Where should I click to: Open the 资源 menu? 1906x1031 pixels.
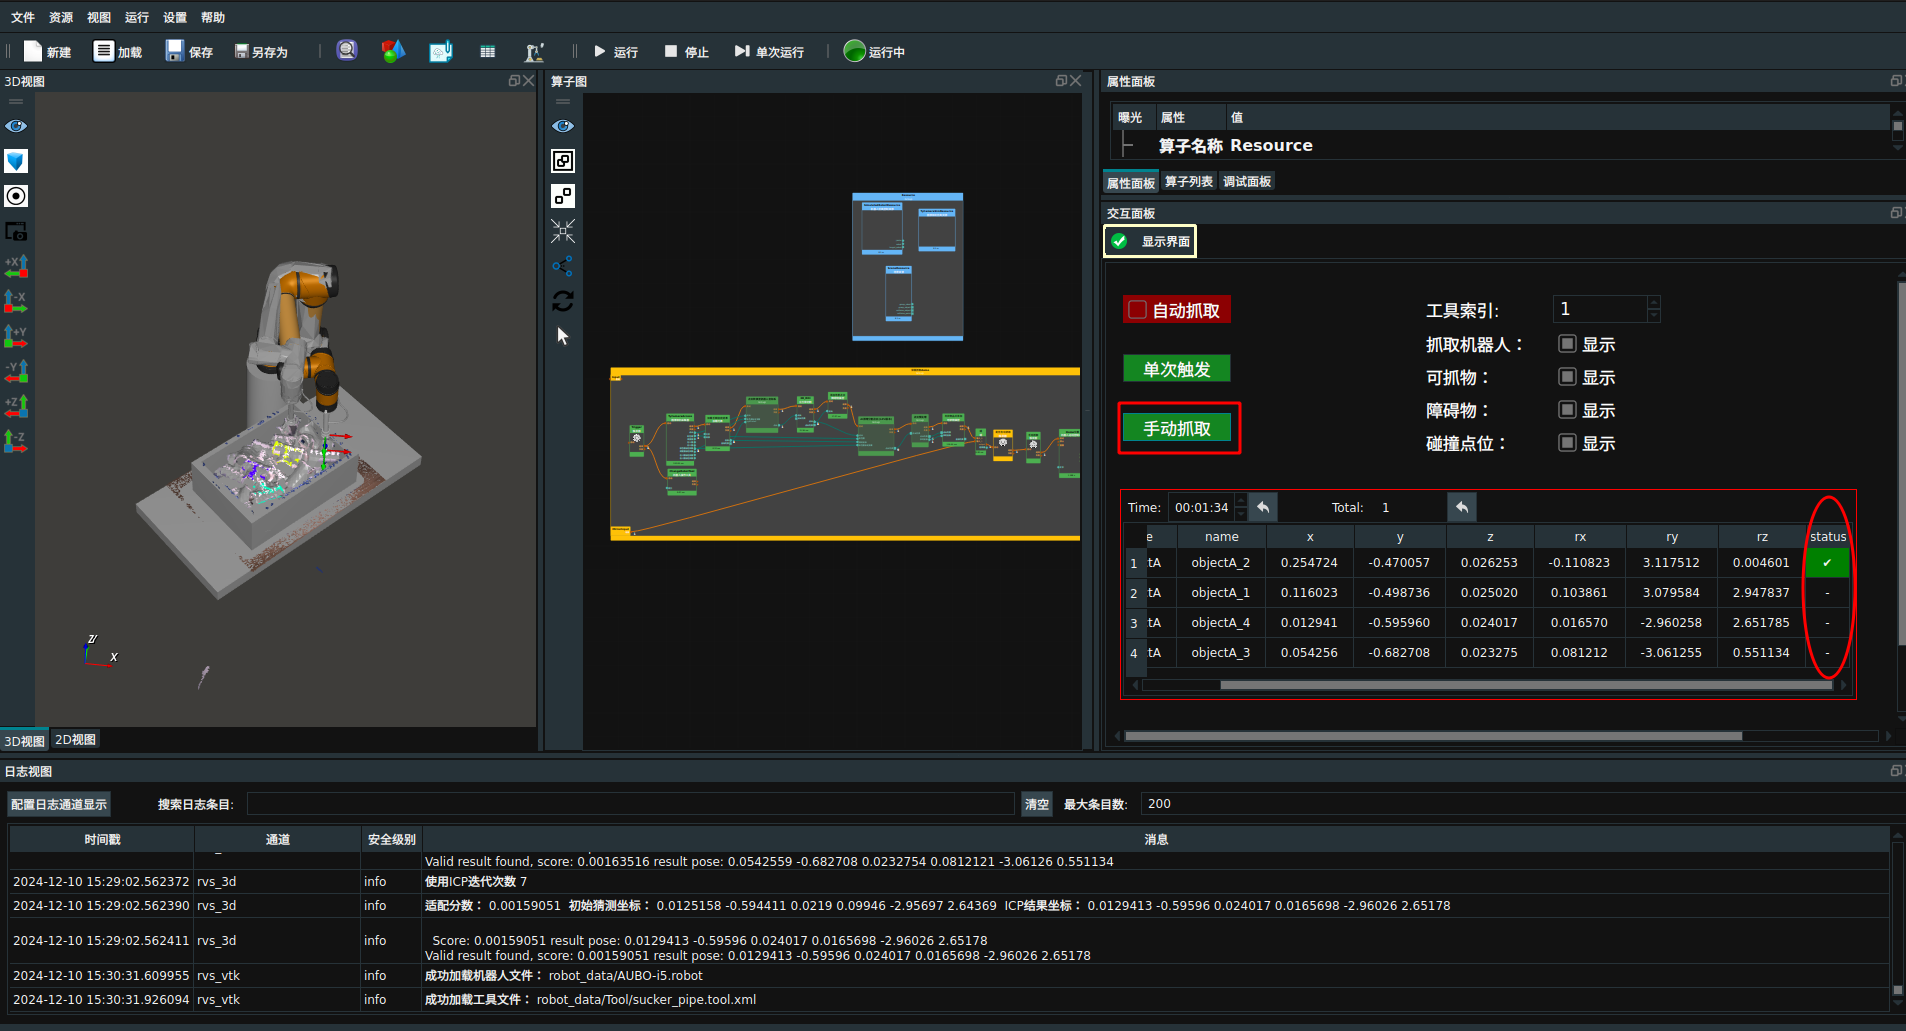point(61,17)
